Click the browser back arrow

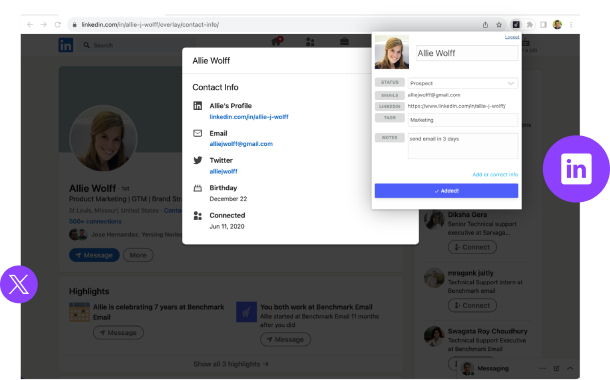(30, 25)
